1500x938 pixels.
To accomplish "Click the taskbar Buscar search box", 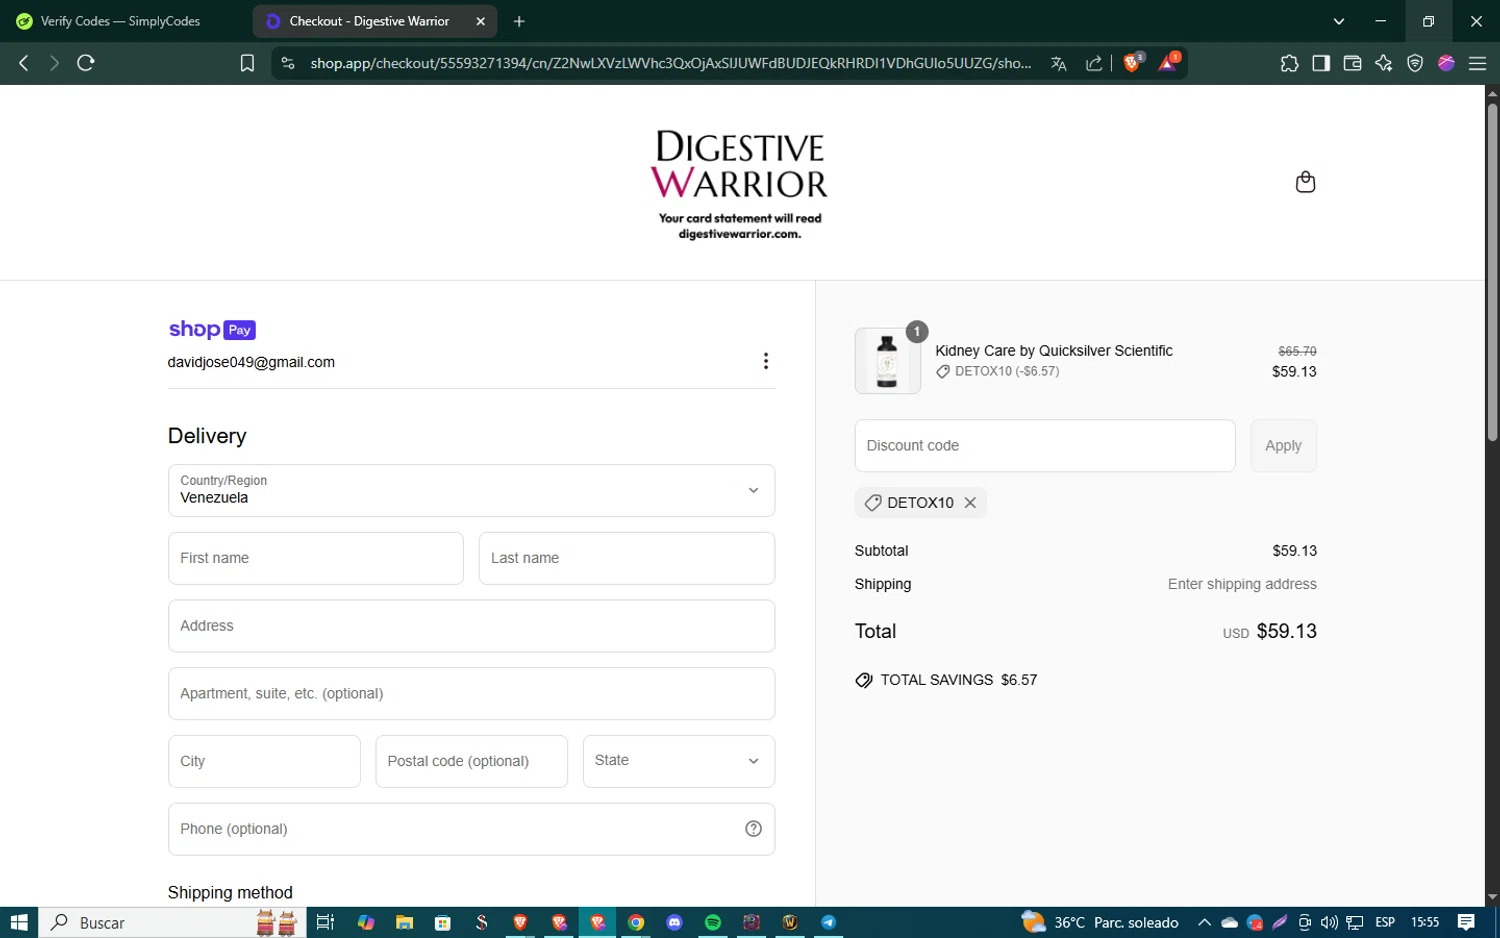I will pos(172,922).
